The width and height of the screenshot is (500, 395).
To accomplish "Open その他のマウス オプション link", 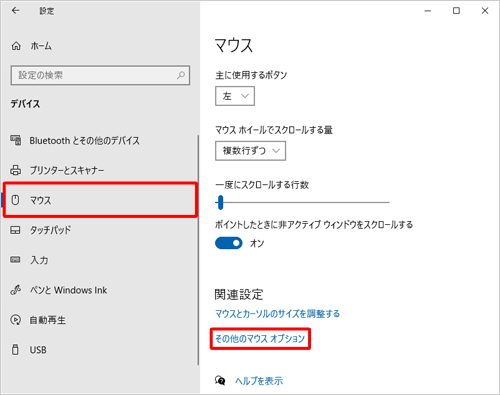I will 260,339.
